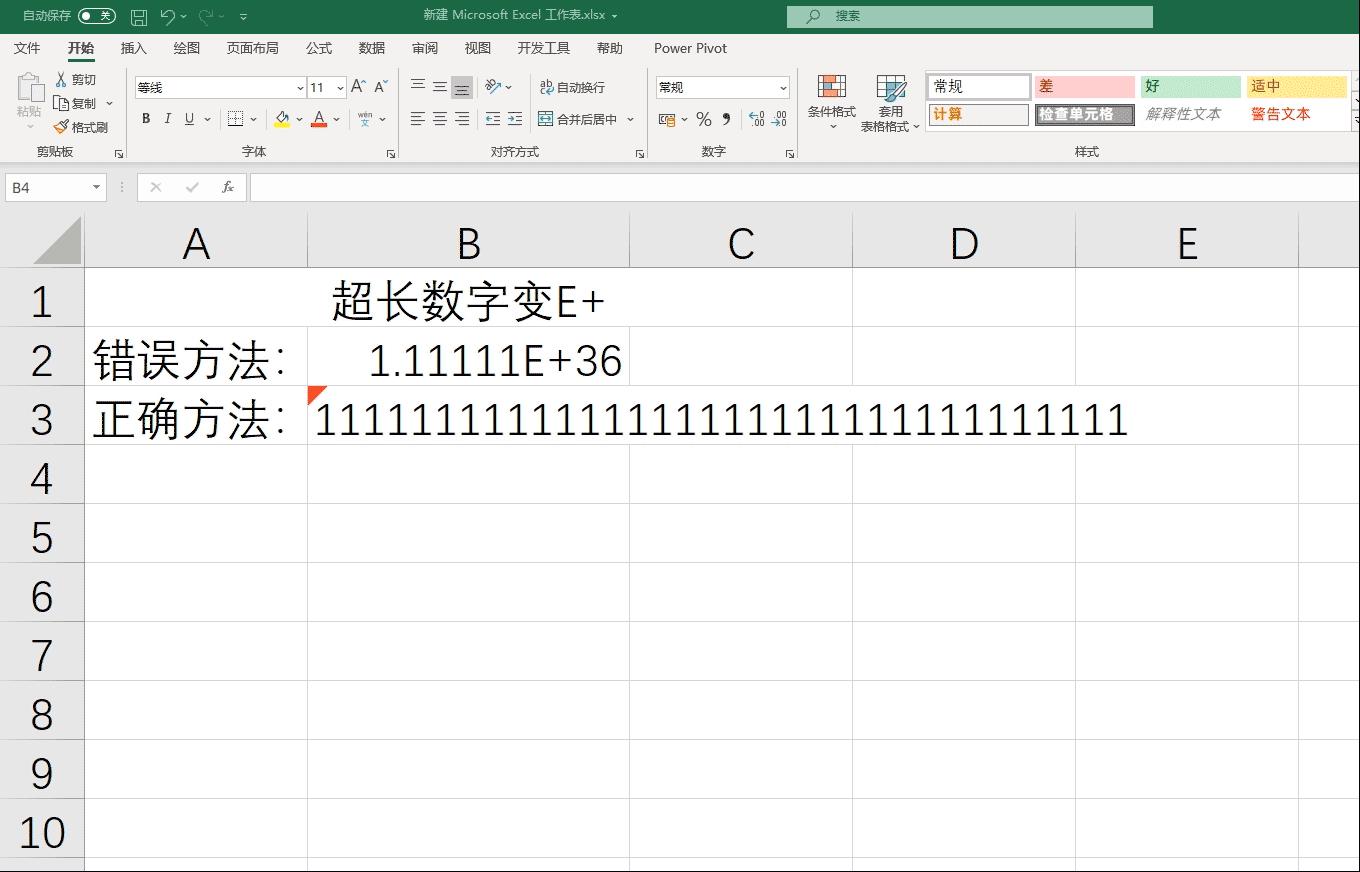The width and height of the screenshot is (1360, 872).
Task: Toggle Italic formatting
Action: click(166, 118)
